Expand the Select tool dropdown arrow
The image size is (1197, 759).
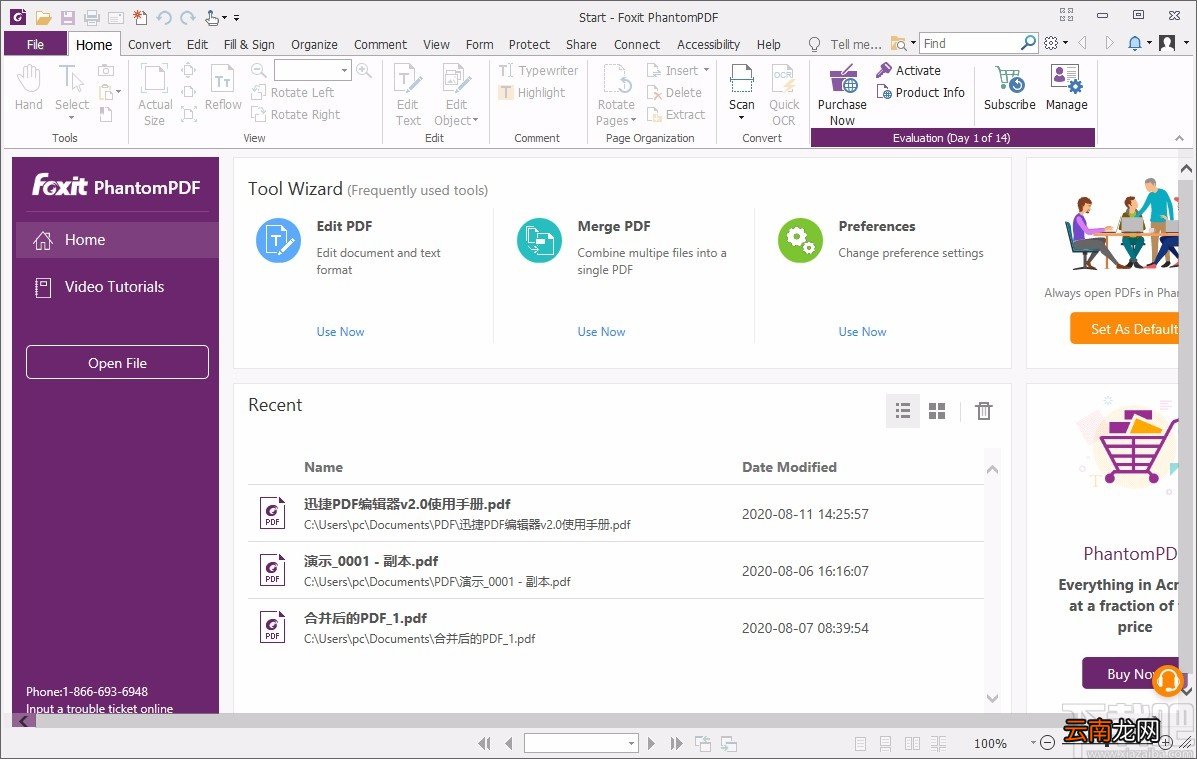71,118
